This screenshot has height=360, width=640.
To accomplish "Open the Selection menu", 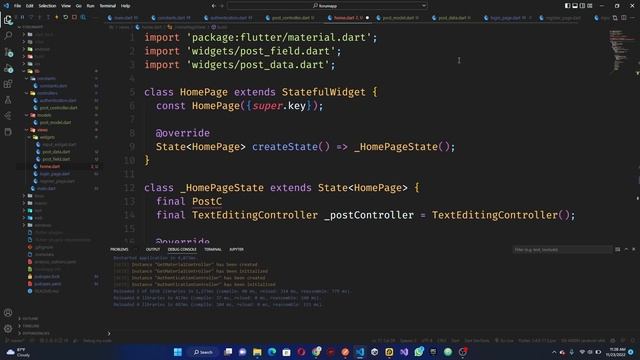I will [47, 6].
